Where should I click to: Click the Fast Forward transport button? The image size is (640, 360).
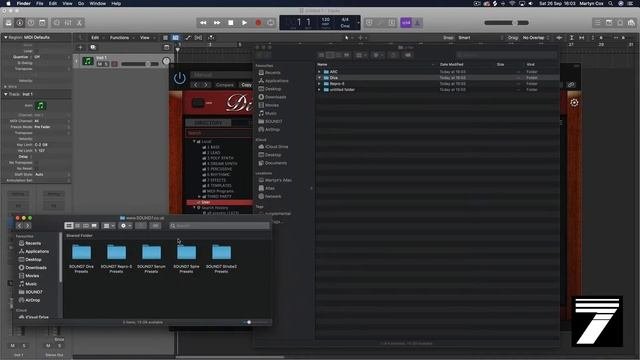(217, 23)
